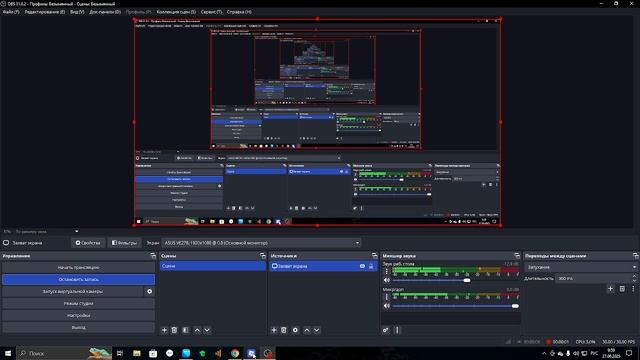Add a transition with plus icon

coord(610,289)
